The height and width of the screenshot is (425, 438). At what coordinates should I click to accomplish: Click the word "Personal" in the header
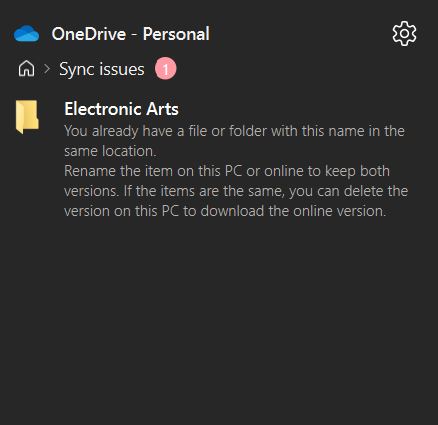tap(176, 34)
